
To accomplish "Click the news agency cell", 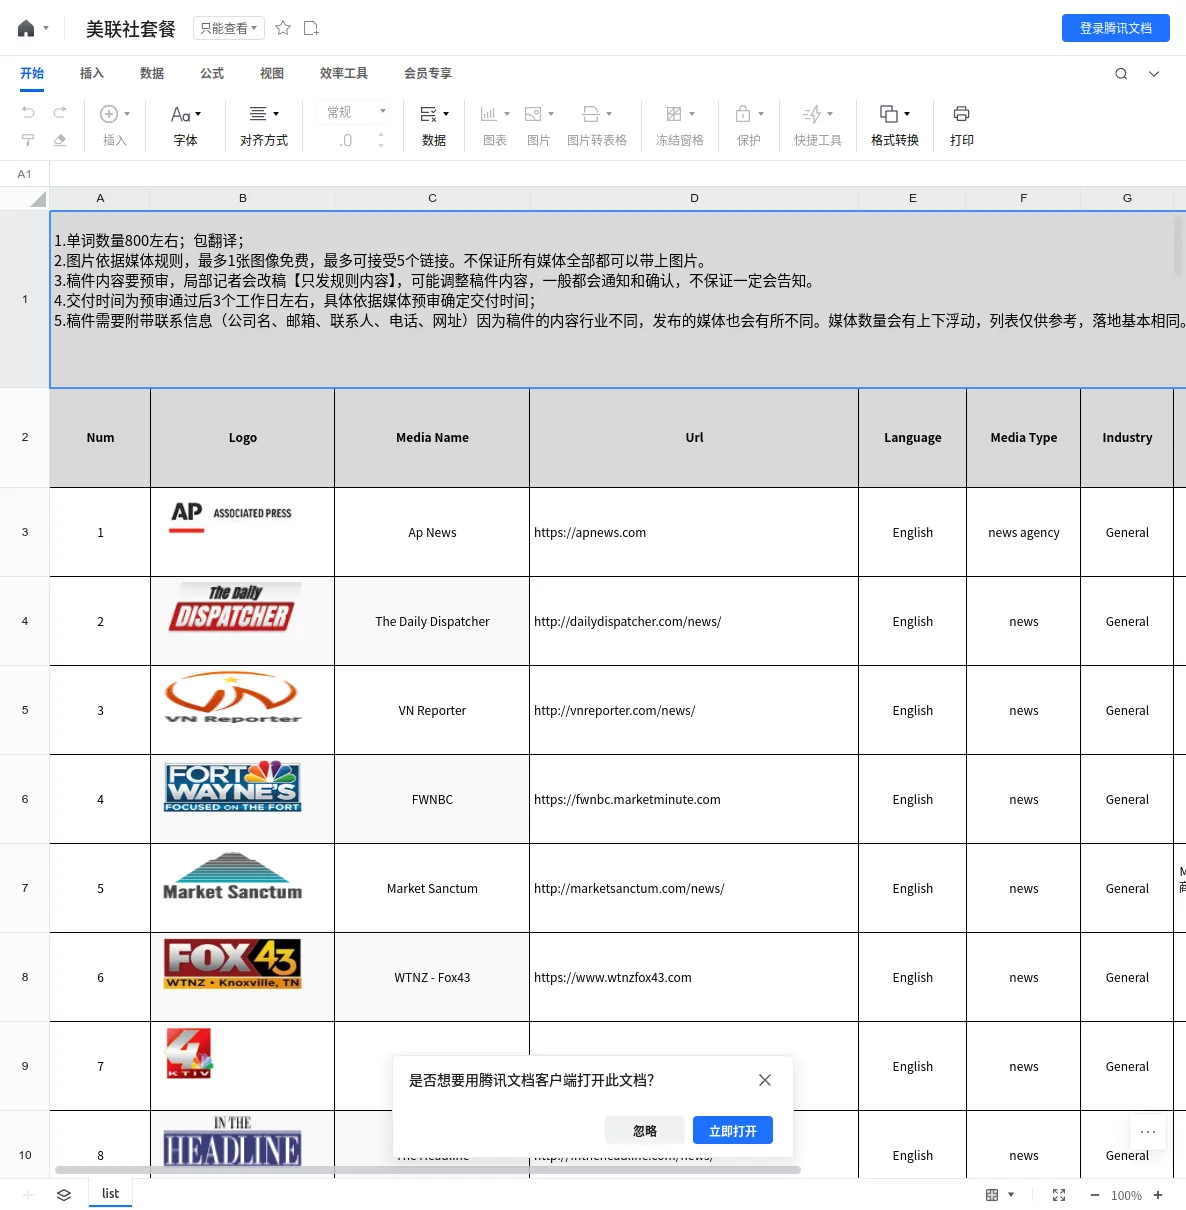I will (1023, 532).
